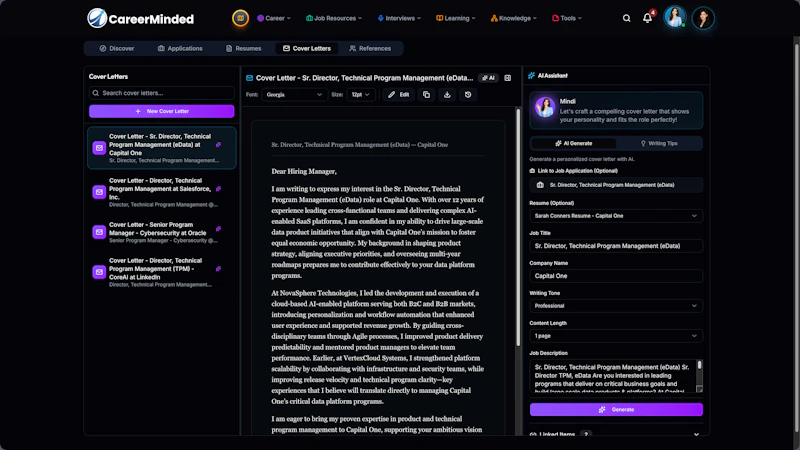Click the AI badge beside the letter title
The image size is (800, 450).
coord(489,78)
